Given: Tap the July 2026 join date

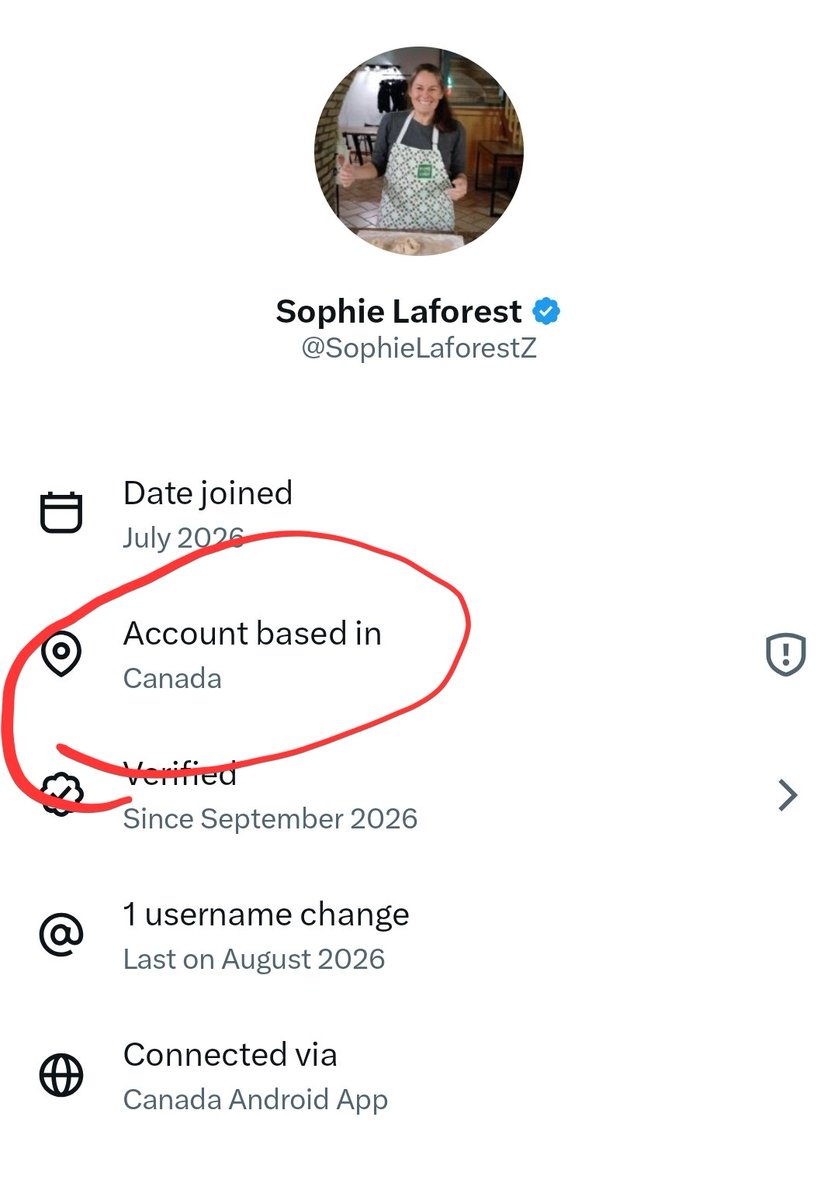Looking at the screenshot, I should (x=183, y=537).
